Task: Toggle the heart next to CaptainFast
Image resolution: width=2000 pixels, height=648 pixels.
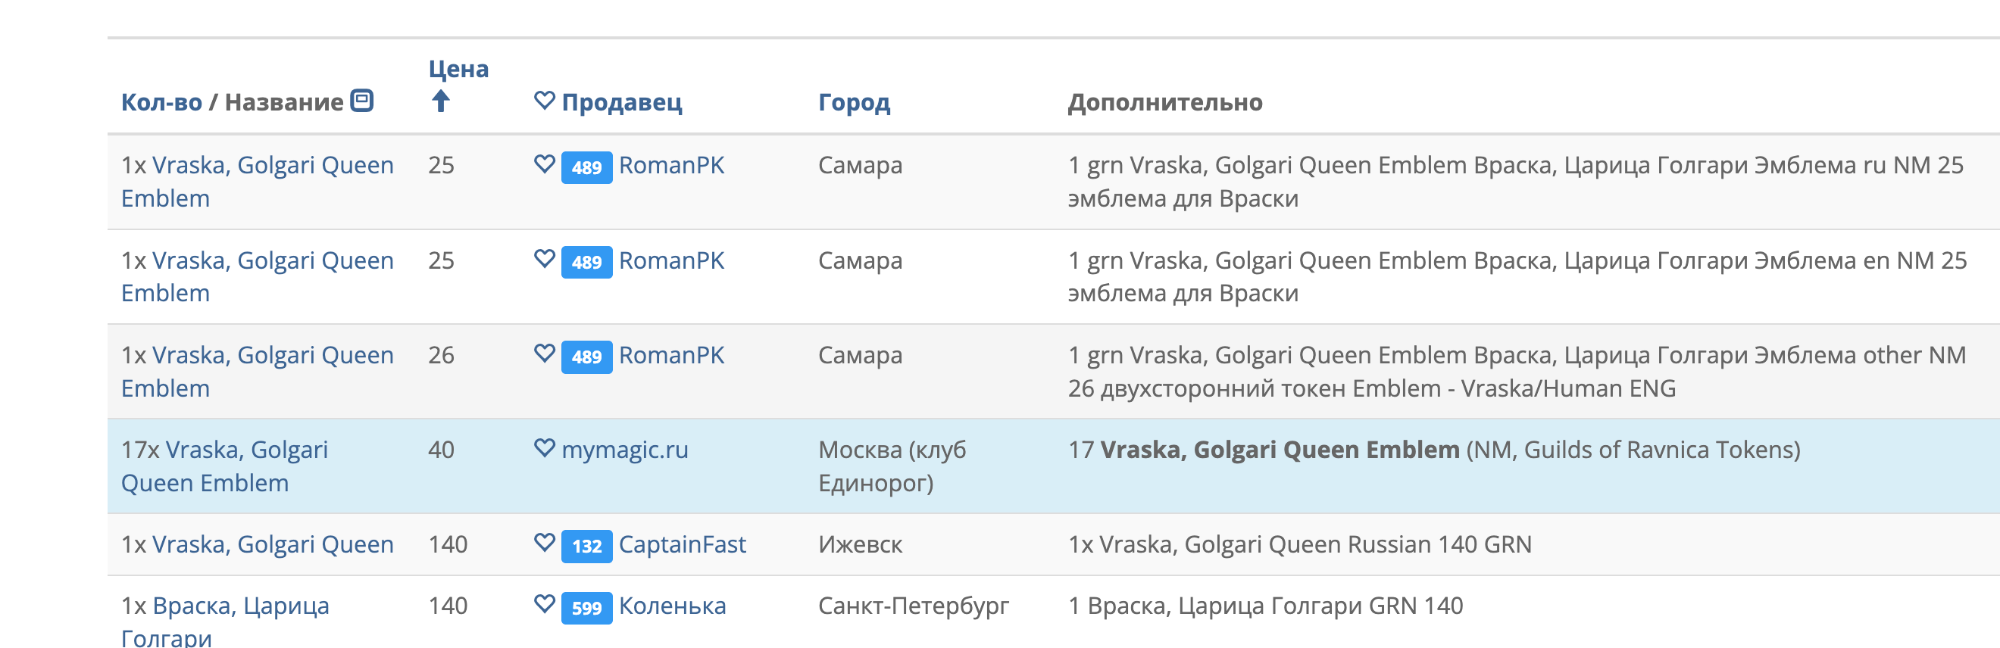Action: click(544, 544)
